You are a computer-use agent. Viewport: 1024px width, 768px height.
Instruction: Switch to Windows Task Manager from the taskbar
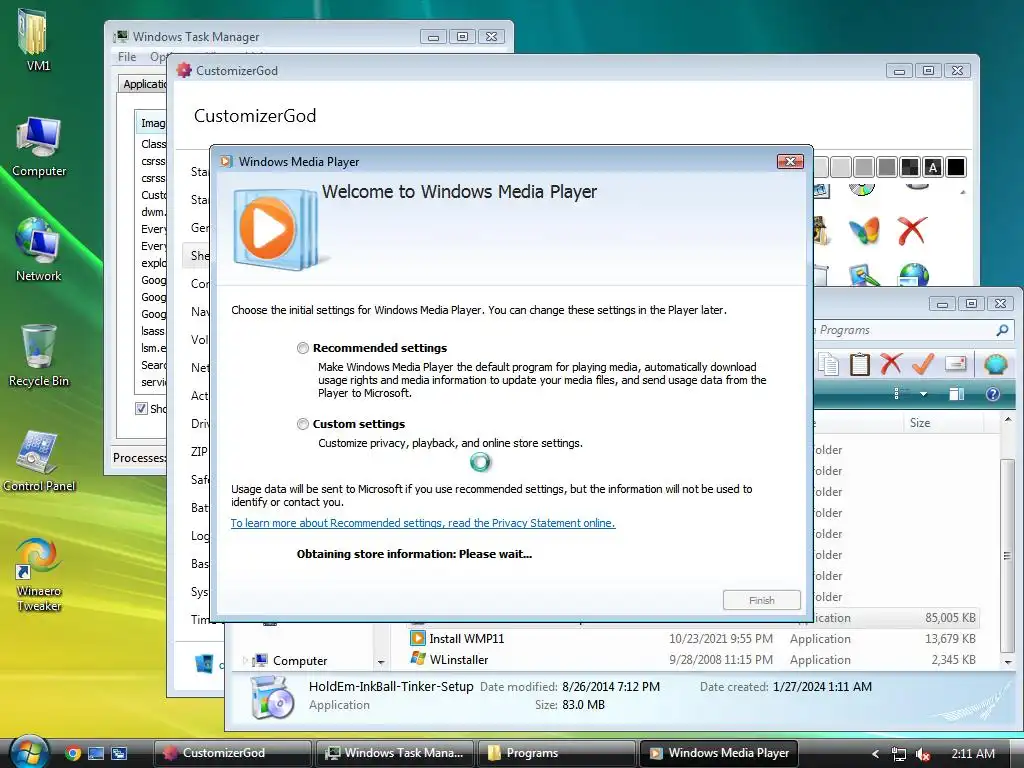tap(395, 753)
